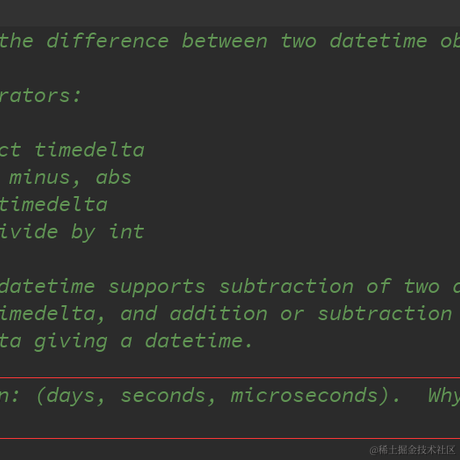Click the word "addition" in the docstring
This screenshot has height=460, width=460.
tap(219, 314)
